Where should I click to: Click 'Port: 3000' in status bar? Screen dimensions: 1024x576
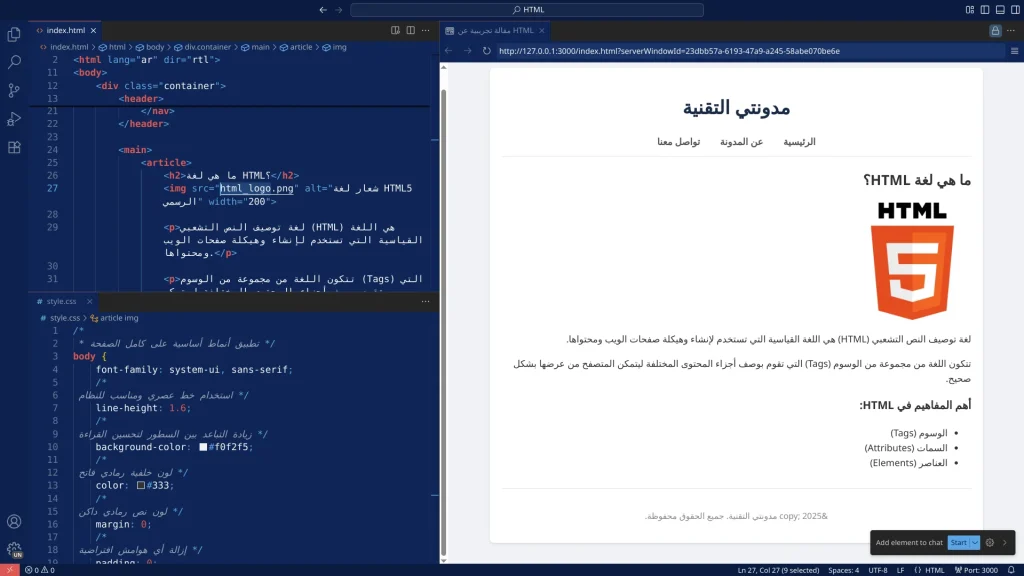coord(976,570)
